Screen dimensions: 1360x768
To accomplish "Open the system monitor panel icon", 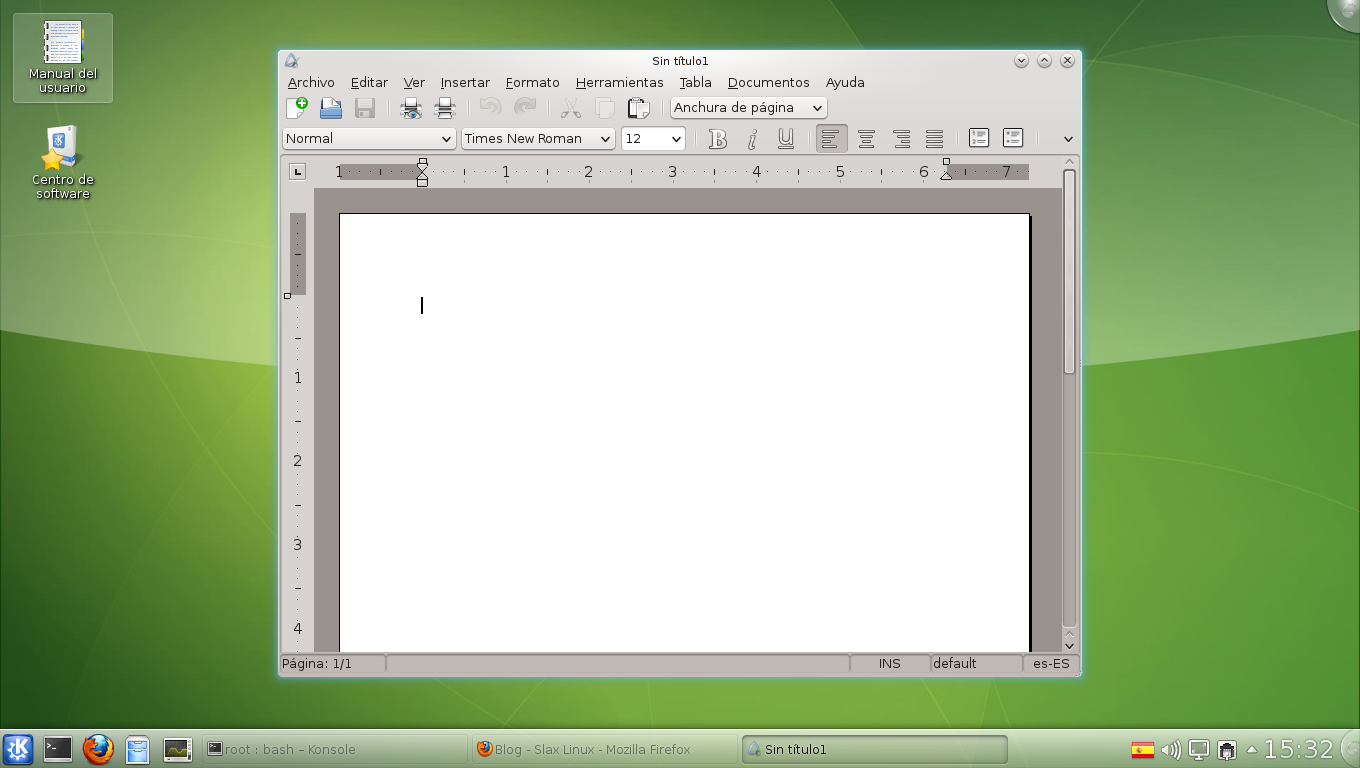I will (178, 749).
